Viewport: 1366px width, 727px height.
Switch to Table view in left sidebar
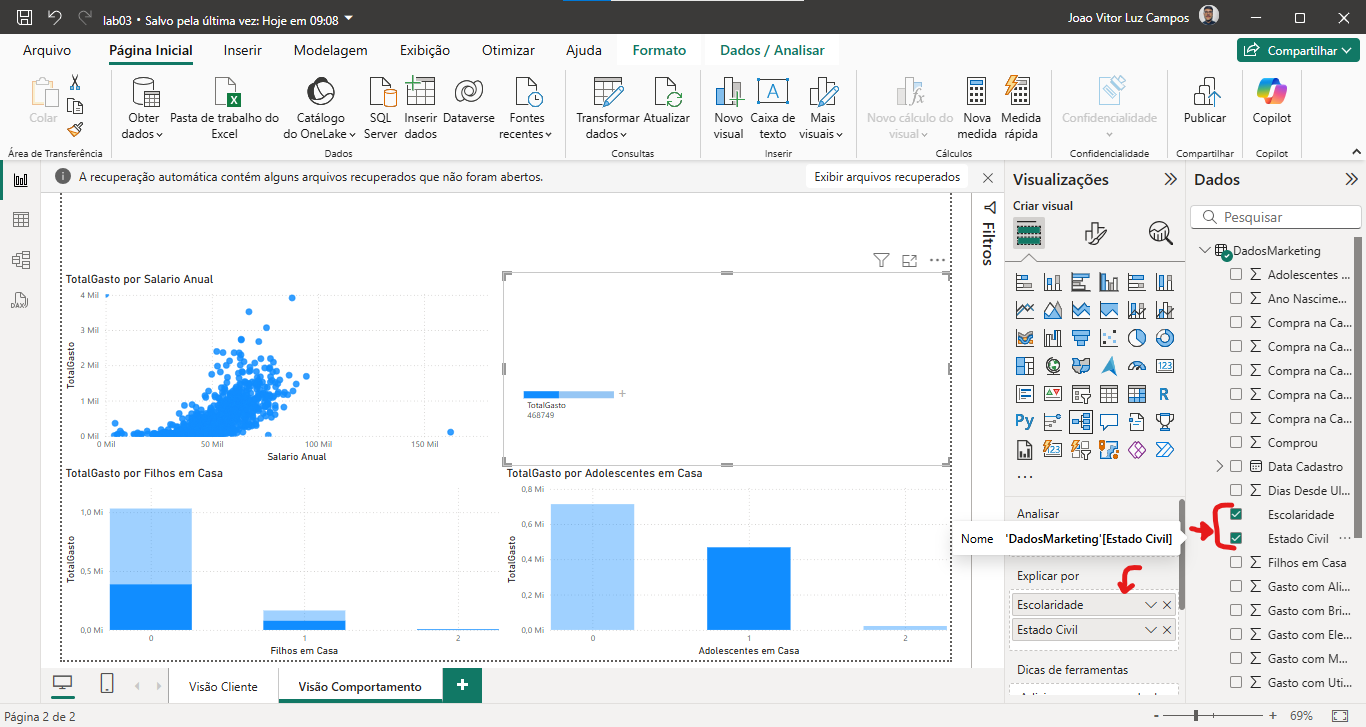[x=20, y=220]
